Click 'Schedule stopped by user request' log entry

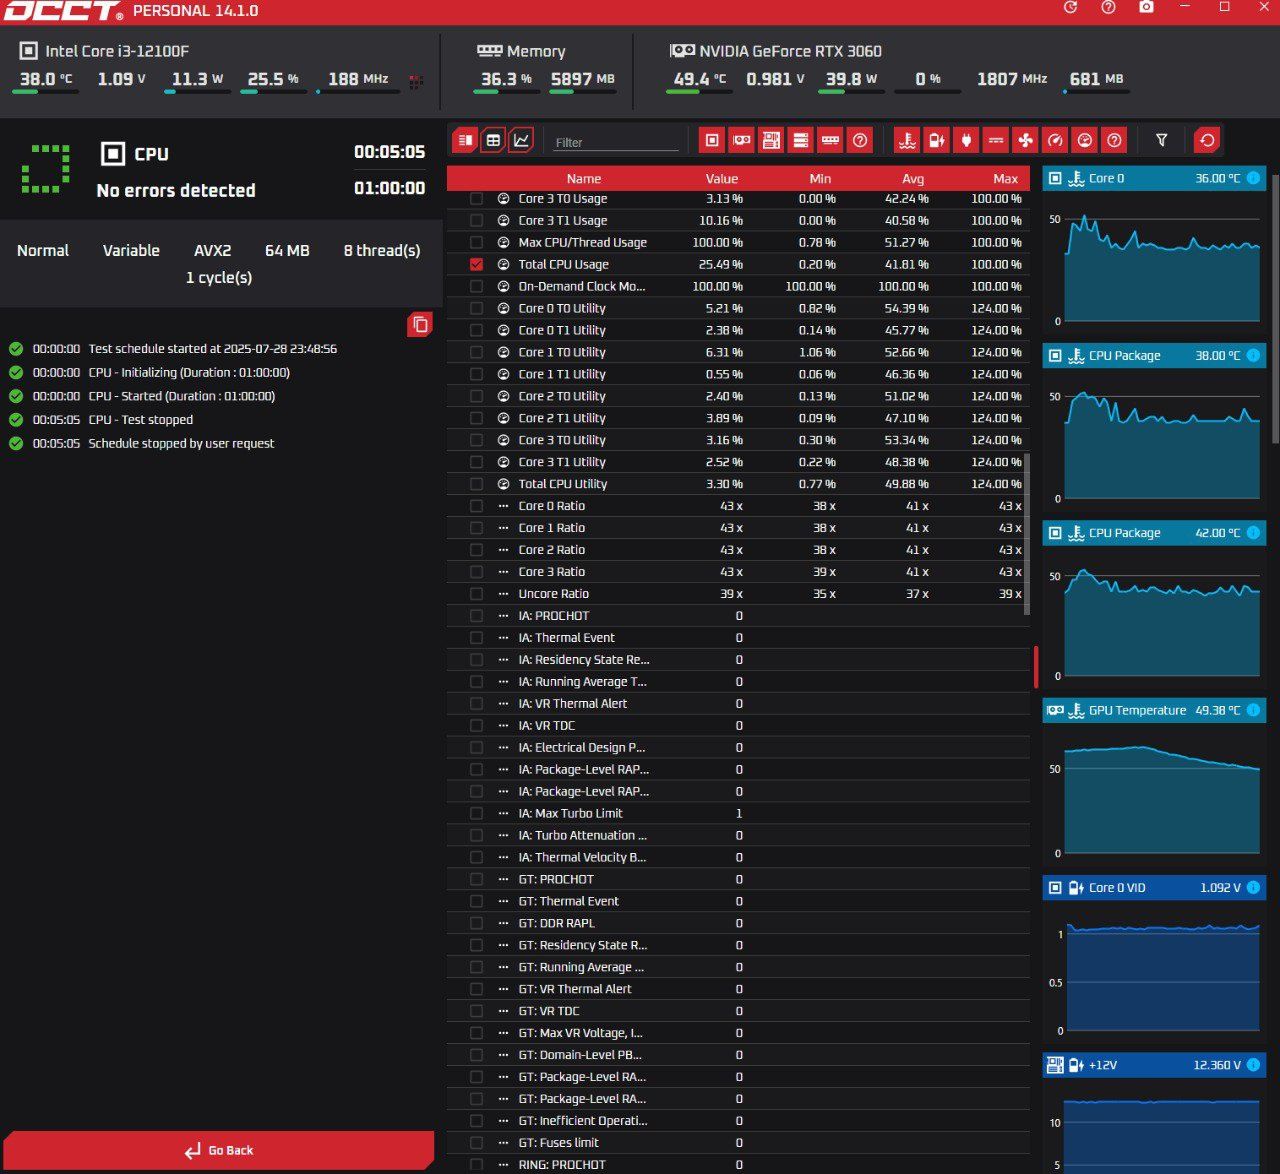tap(181, 443)
